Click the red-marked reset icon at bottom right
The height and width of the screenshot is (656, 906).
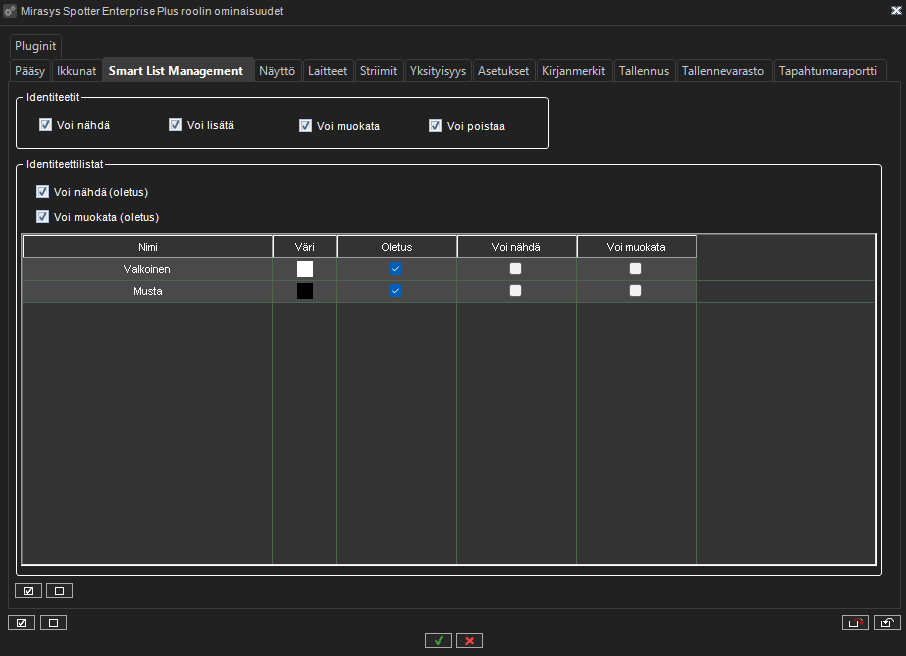point(855,623)
